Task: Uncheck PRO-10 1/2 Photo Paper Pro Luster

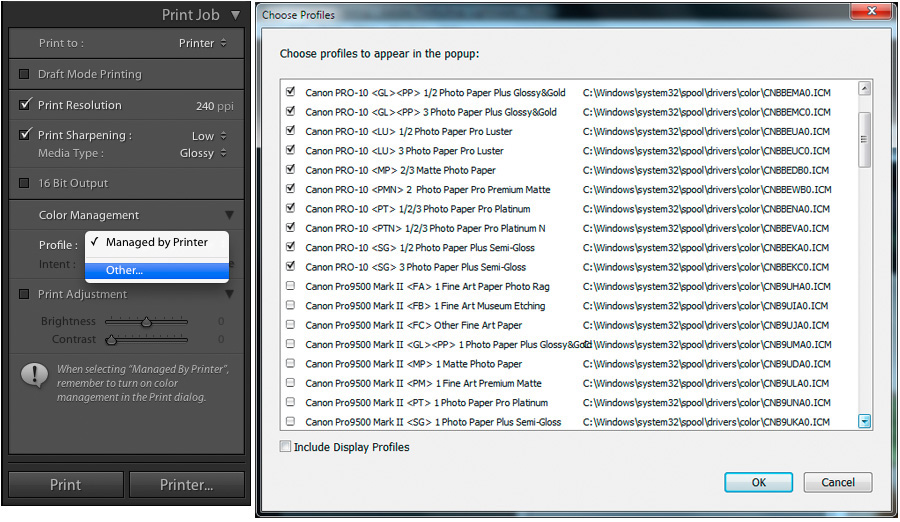Action: coord(290,131)
